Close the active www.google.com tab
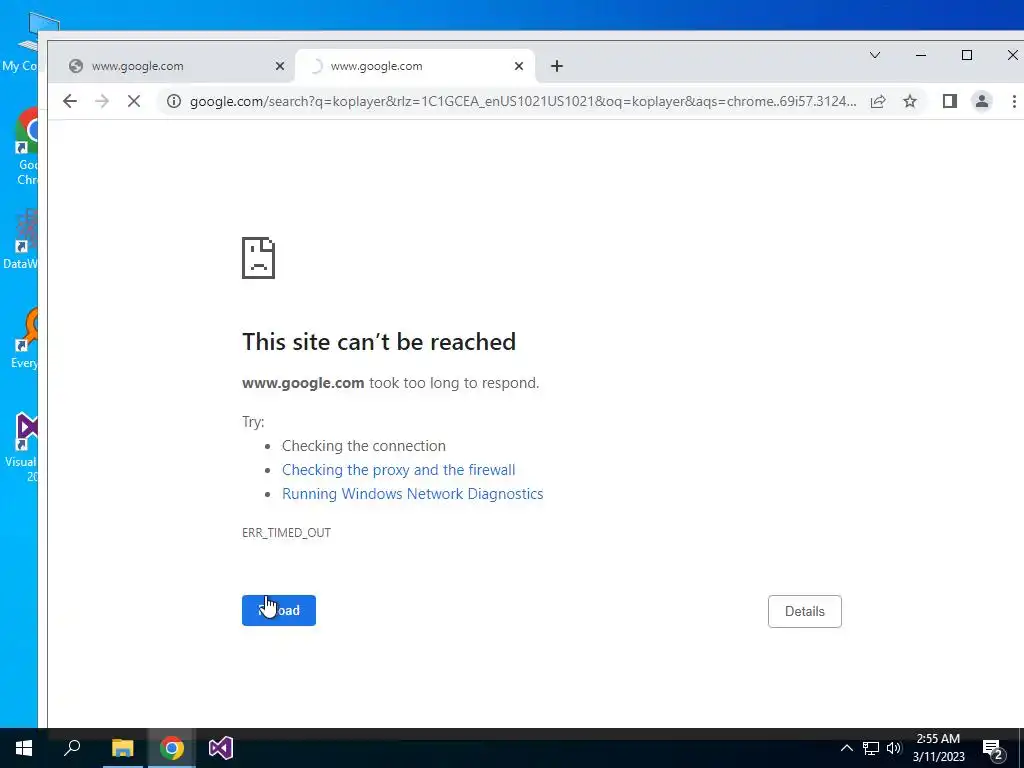Viewport: 1024px width, 768px height. coord(519,66)
